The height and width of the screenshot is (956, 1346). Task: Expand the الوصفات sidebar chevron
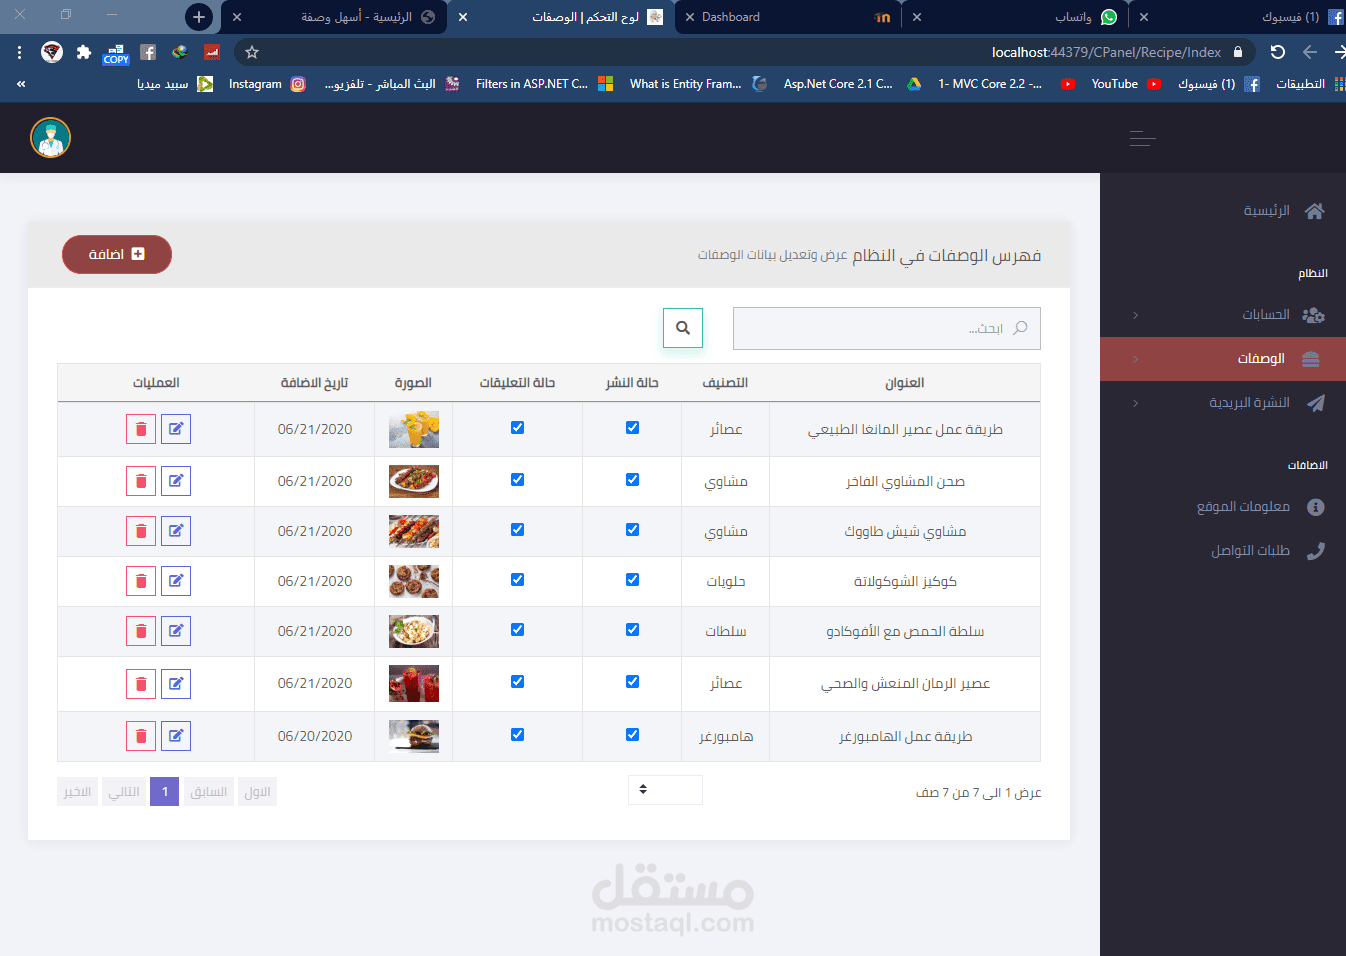[1136, 358]
